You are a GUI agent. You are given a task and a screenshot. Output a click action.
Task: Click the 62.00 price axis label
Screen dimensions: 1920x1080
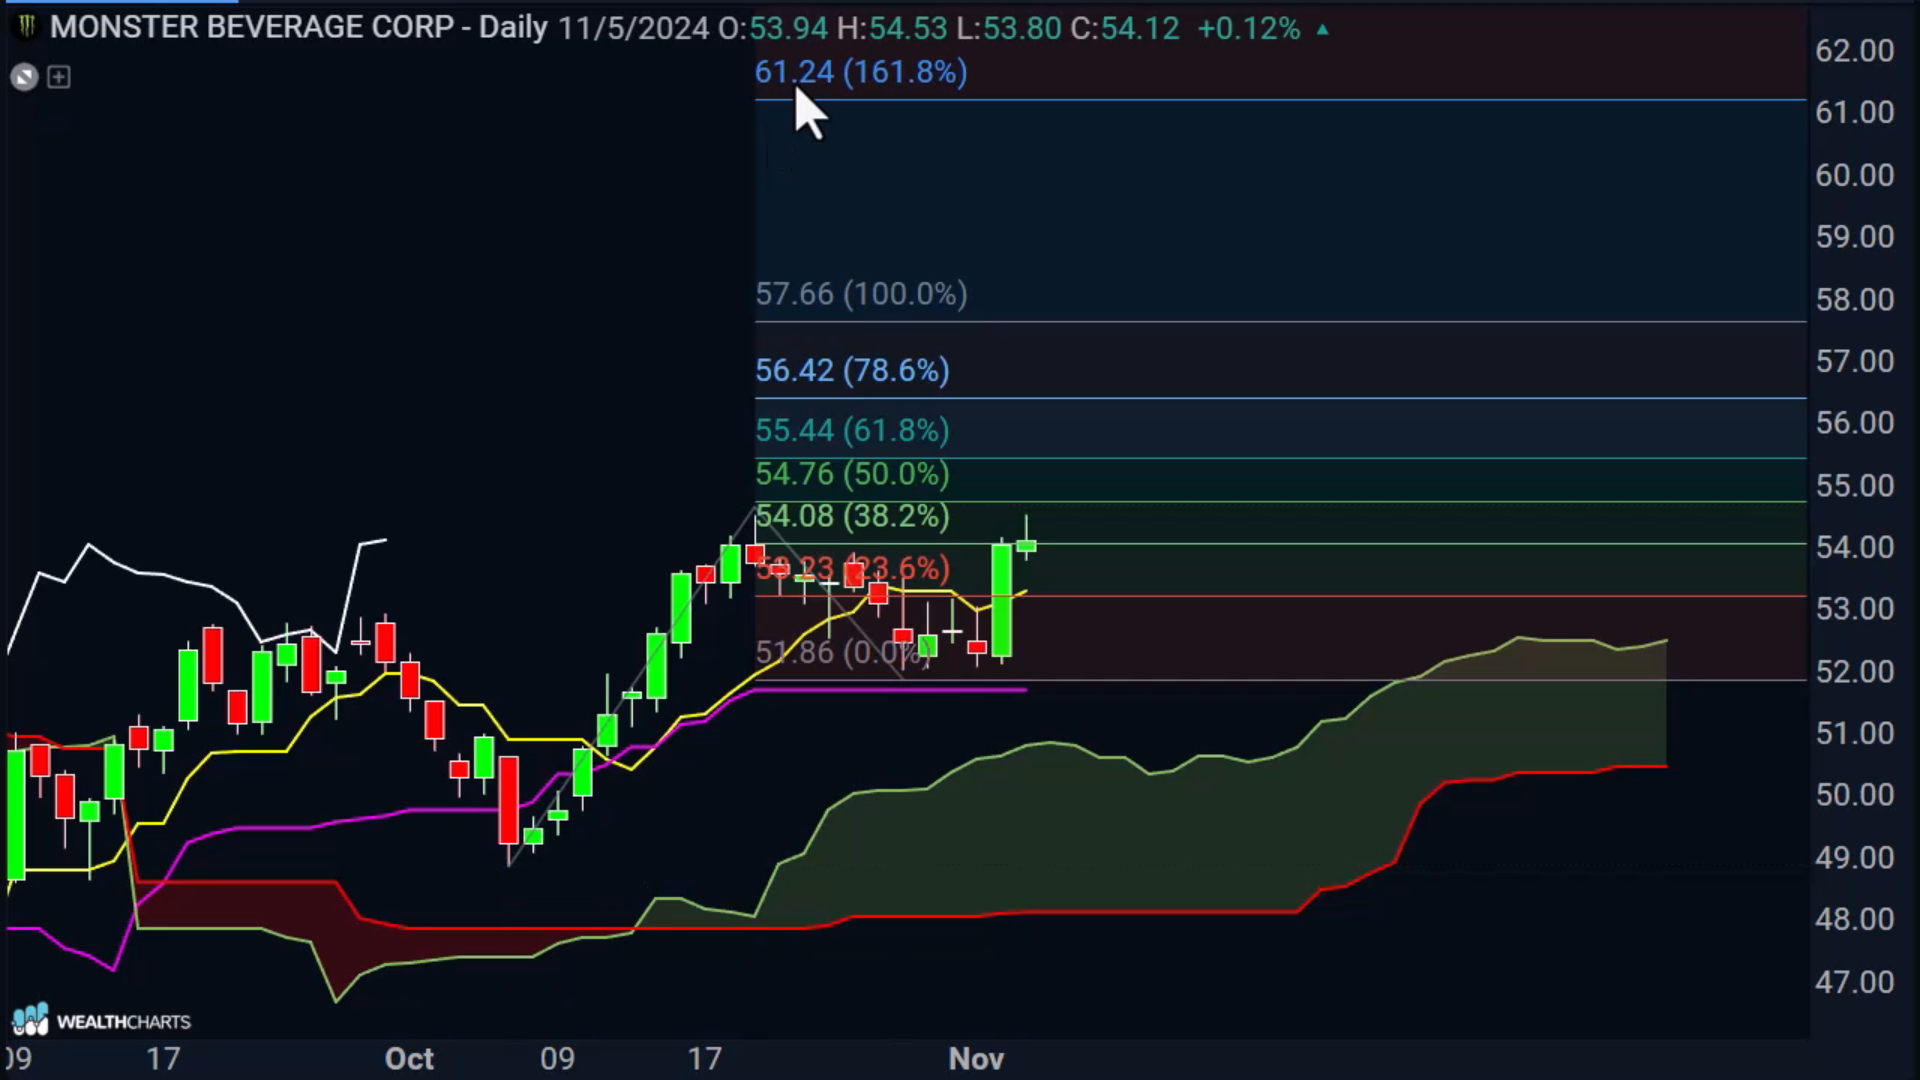tap(1855, 51)
